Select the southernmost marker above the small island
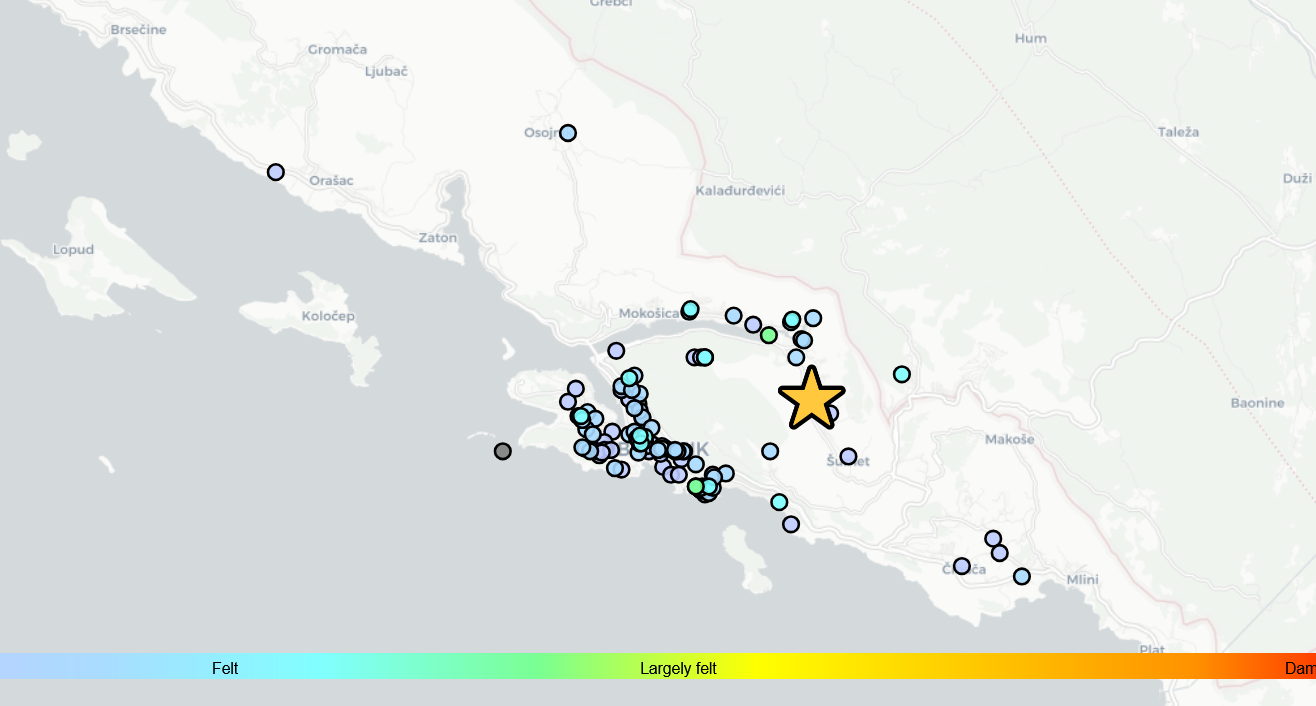 click(791, 524)
